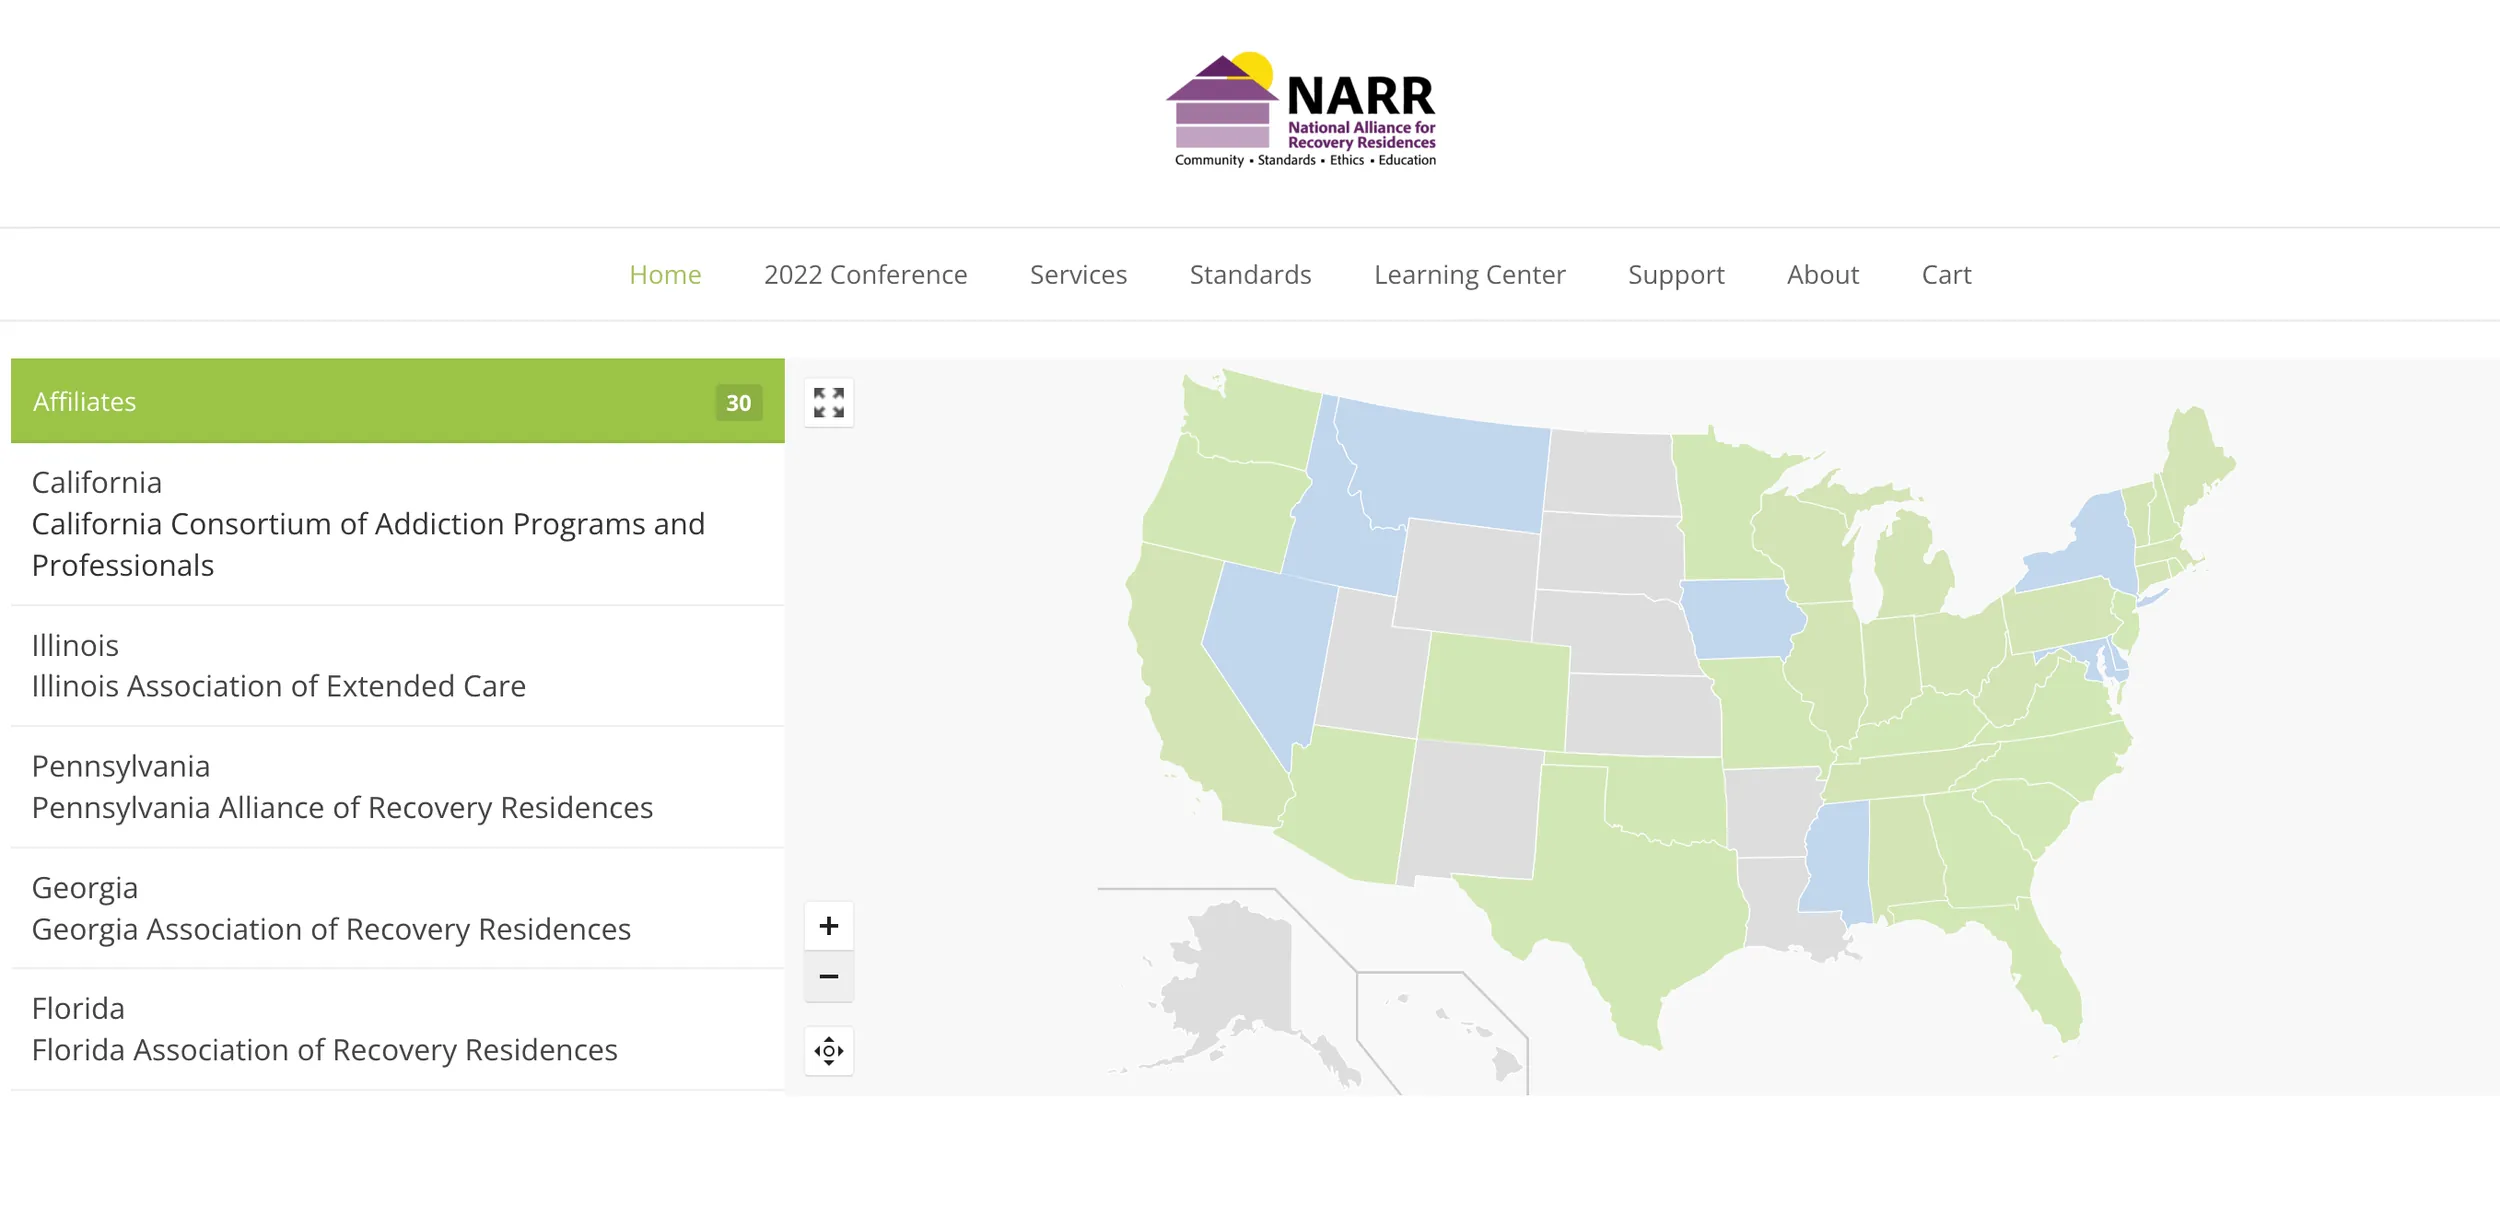Image resolution: width=2500 pixels, height=1205 pixels.
Task: Click Georgia Association of Recovery Residences
Action: click(x=331, y=929)
